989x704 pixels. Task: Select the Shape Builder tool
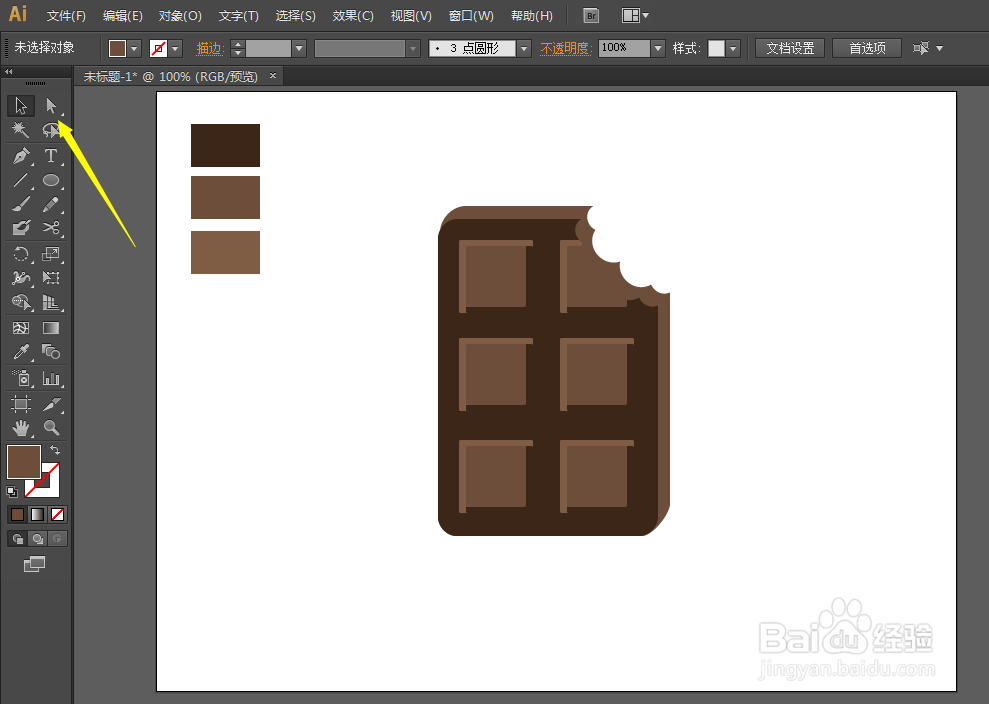tap(21, 302)
